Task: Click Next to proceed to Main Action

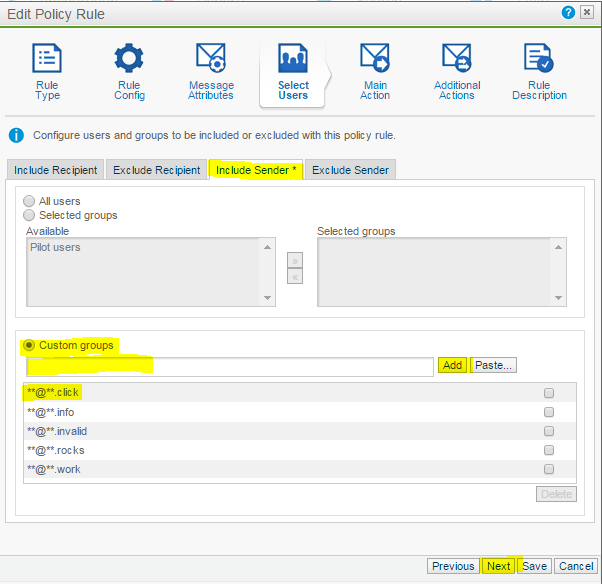Action: pos(498,566)
